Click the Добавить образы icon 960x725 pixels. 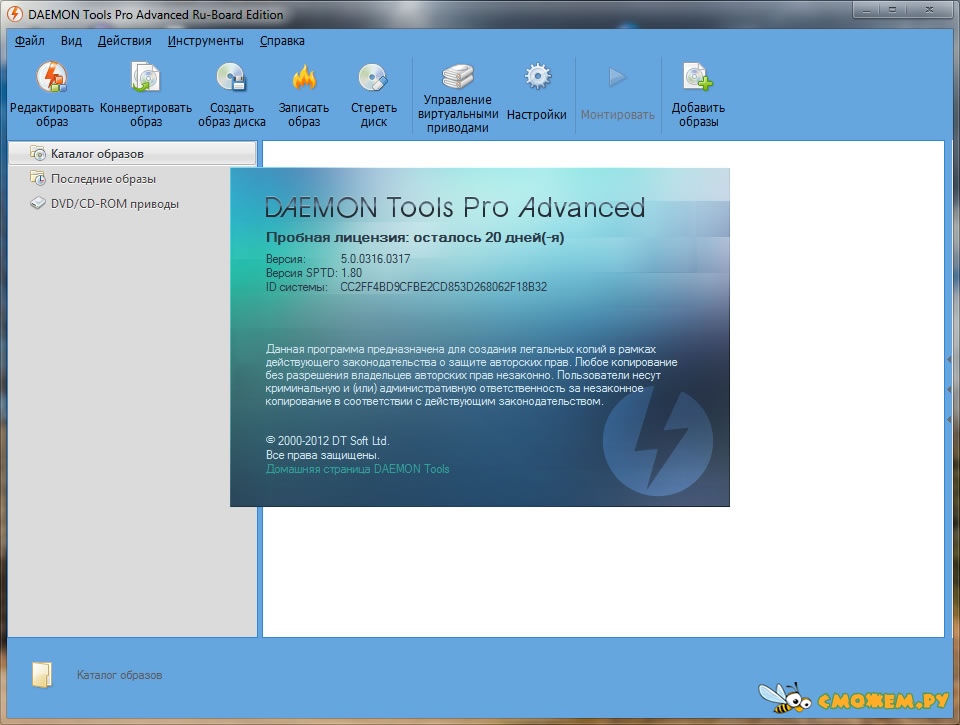coord(698,77)
